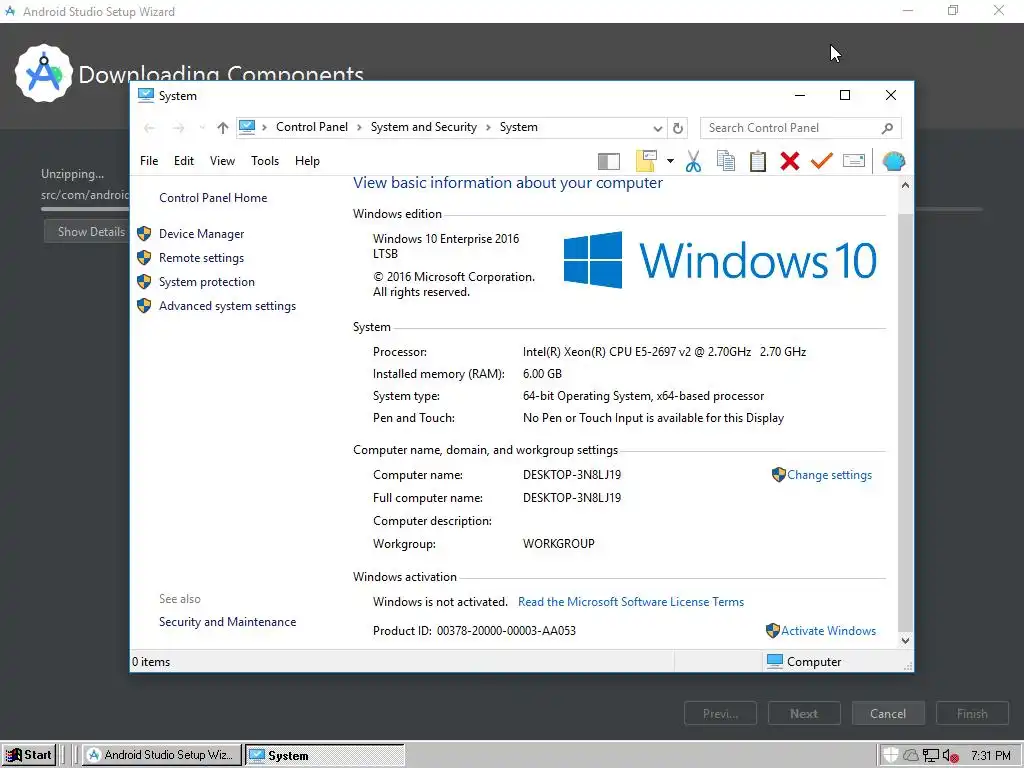This screenshot has width=1024, height=768.
Task: Click network tray icon
Action: pos(931,756)
